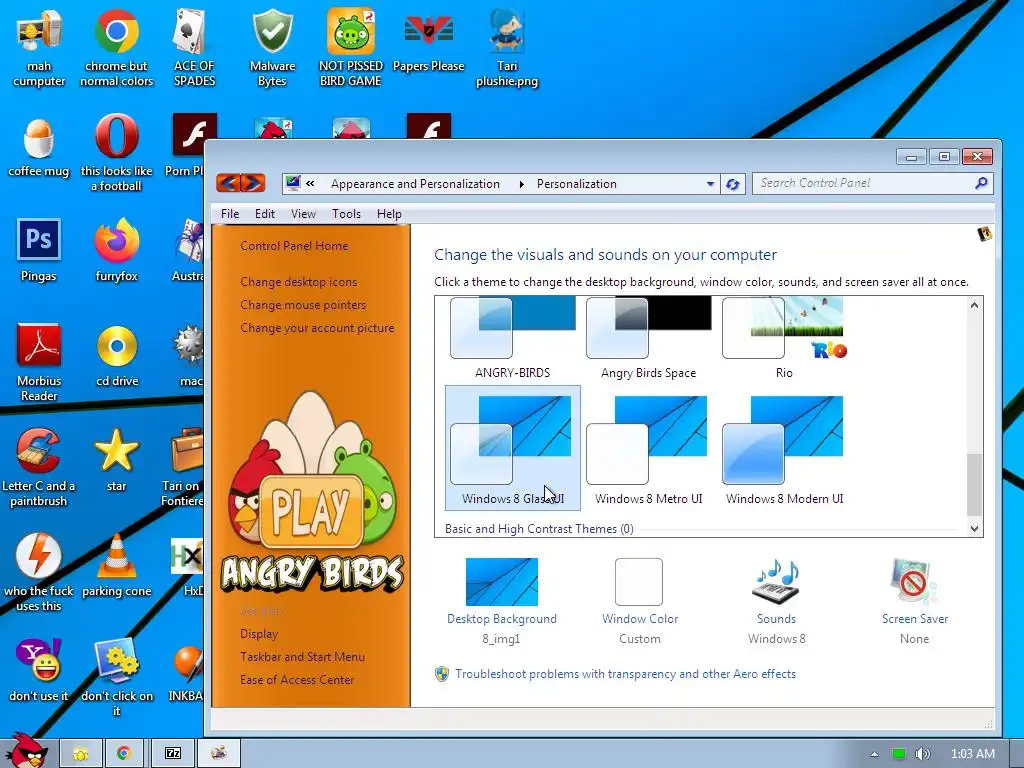1024x768 pixels.
Task: Go to Control Panel Home
Action: click(294, 246)
